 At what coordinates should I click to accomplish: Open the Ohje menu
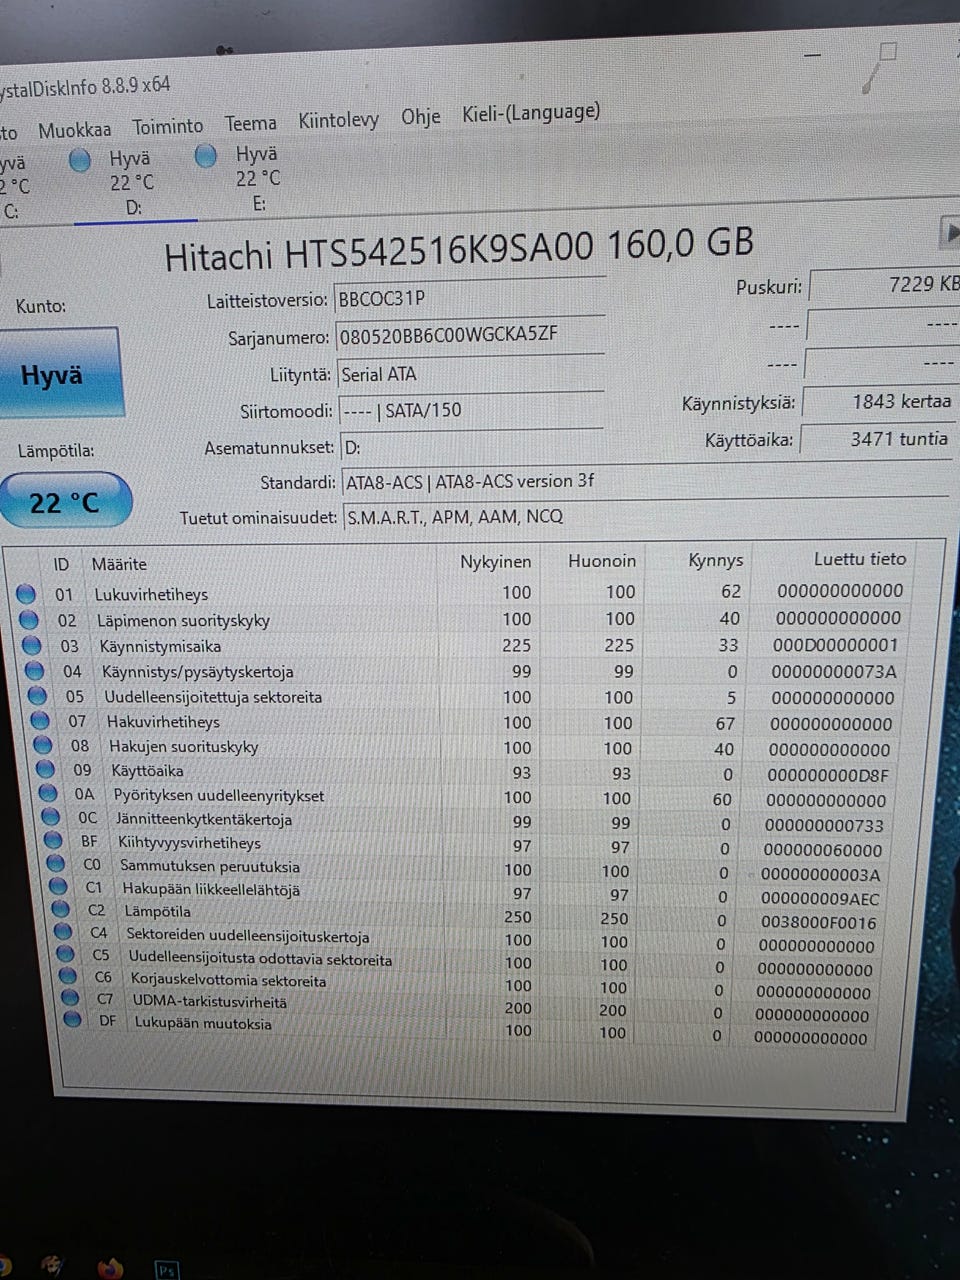pyautogui.click(x=421, y=117)
